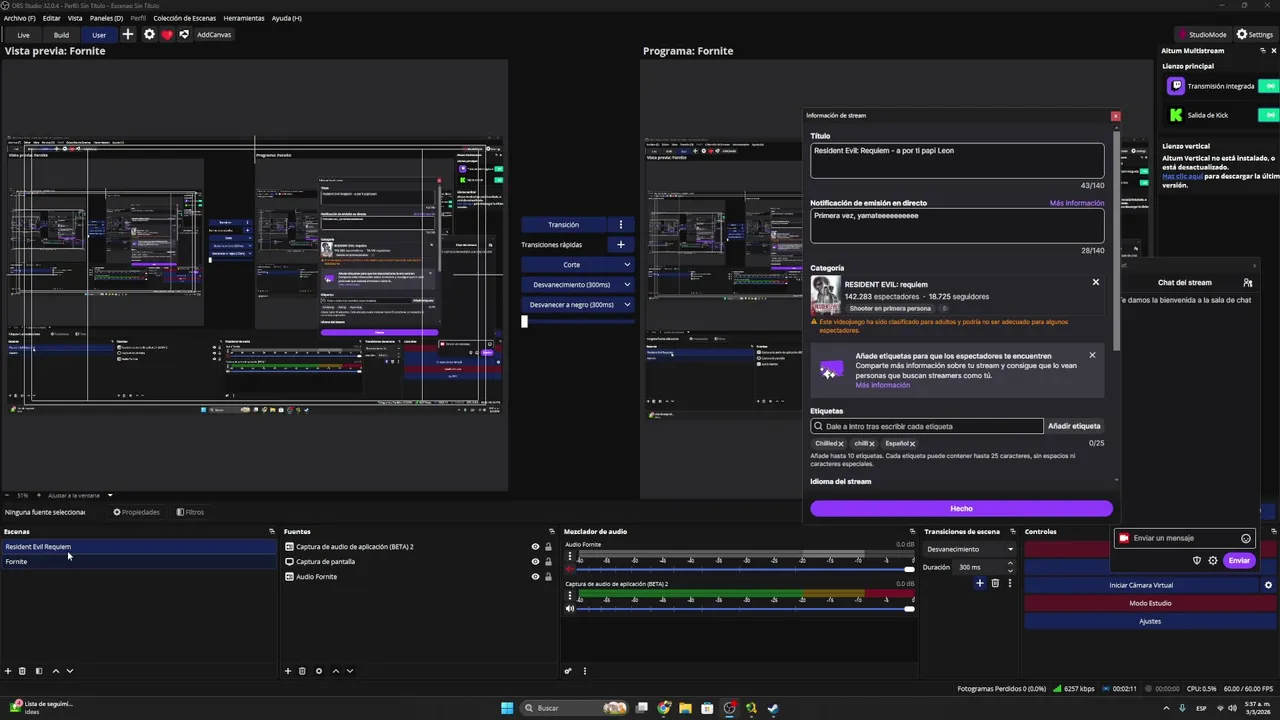Toggle visibility of Captura de audio de aplicación source
Screen dimensions: 1280x720
535,547
